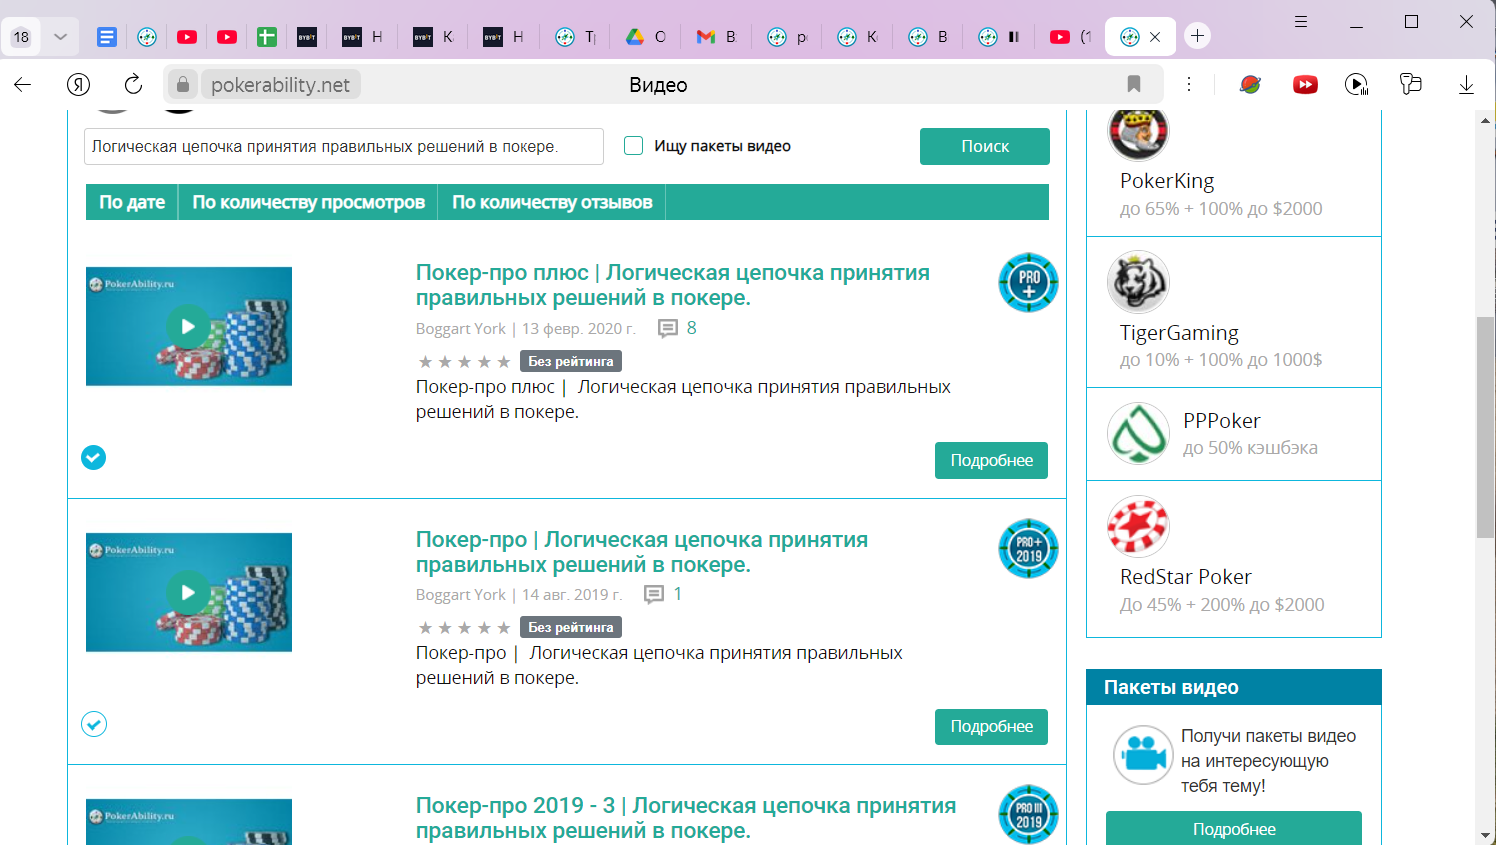Click the padlock site security icon

tap(182, 85)
